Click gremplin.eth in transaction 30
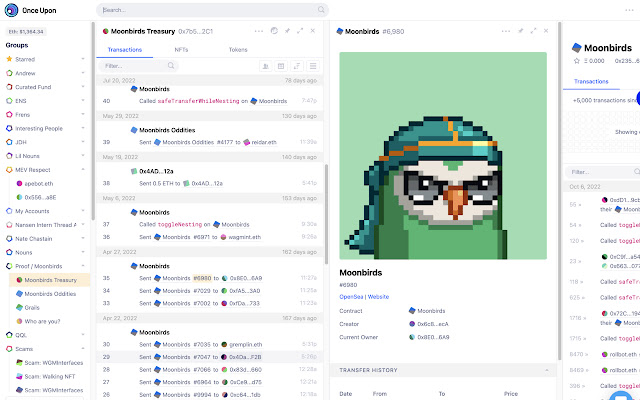The image size is (640, 400). 242,344
